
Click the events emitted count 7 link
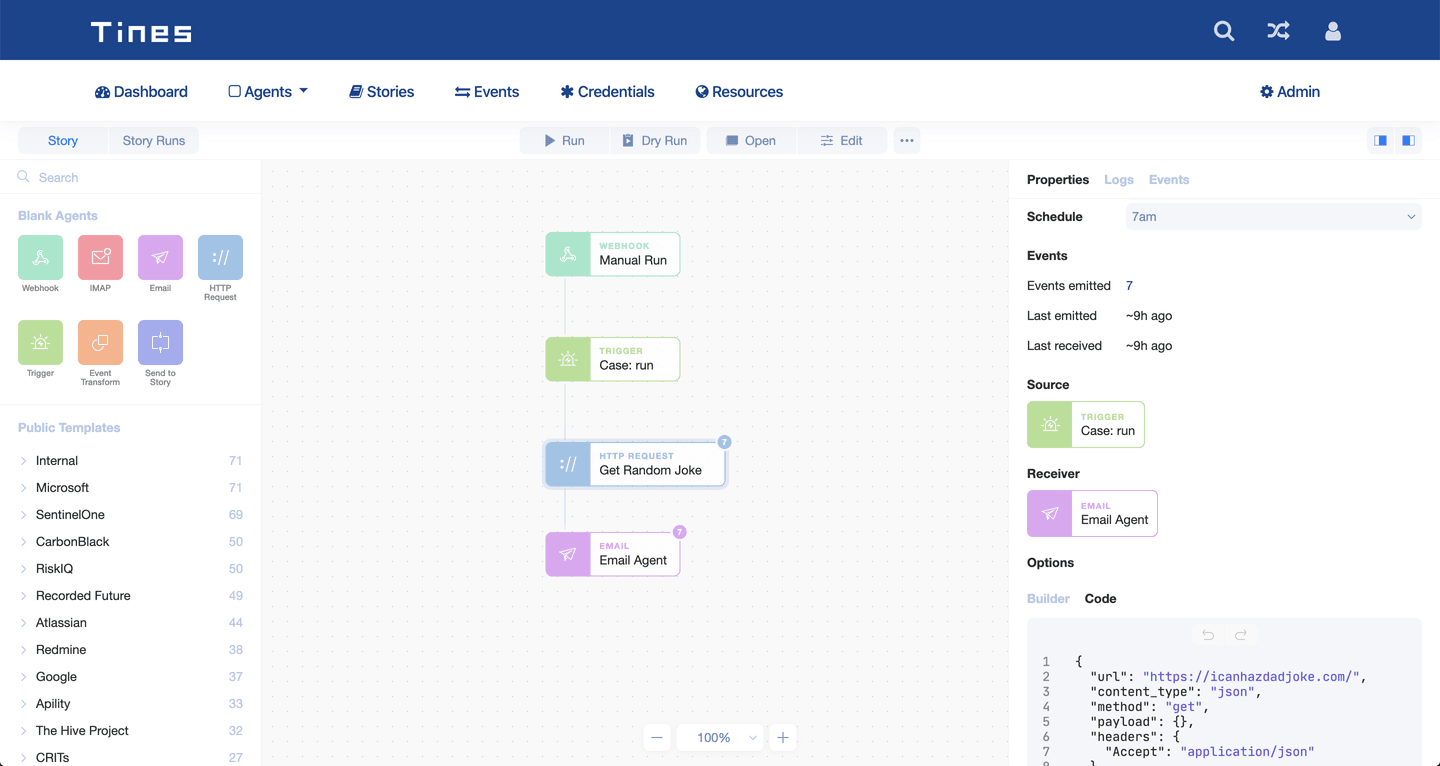[1129, 286]
